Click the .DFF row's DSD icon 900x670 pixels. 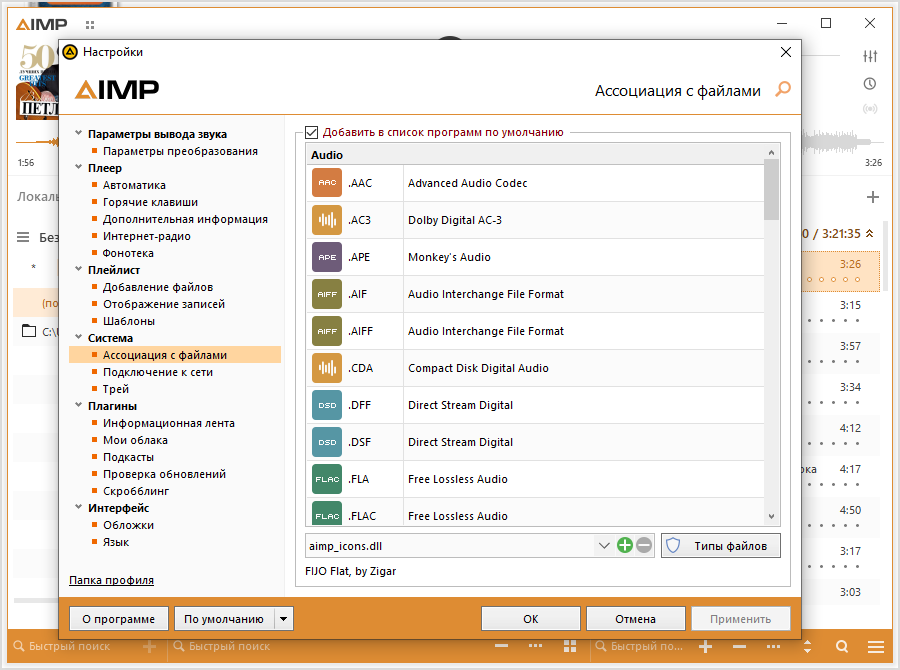[x=327, y=405]
